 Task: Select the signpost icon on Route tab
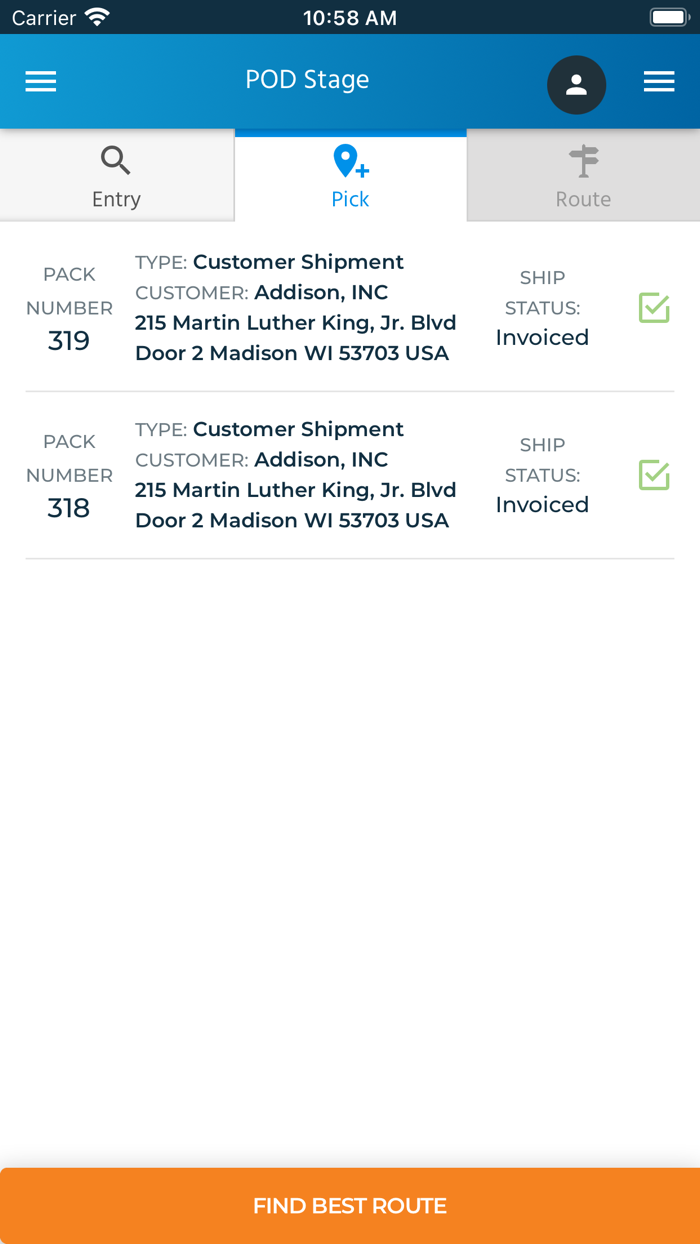pyautogui.click(x=583, y=160)
